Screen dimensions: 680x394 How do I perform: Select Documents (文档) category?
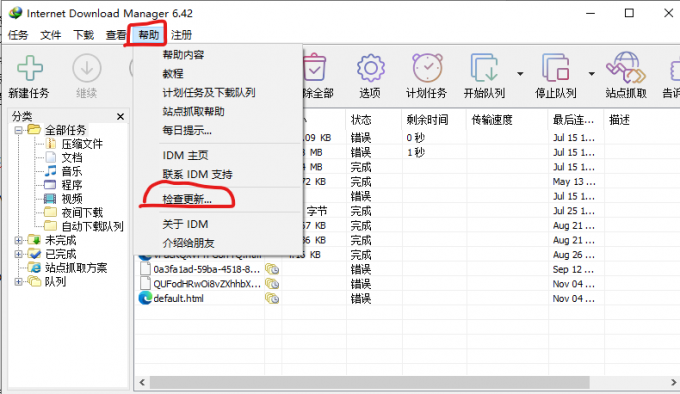pos(72,157)
